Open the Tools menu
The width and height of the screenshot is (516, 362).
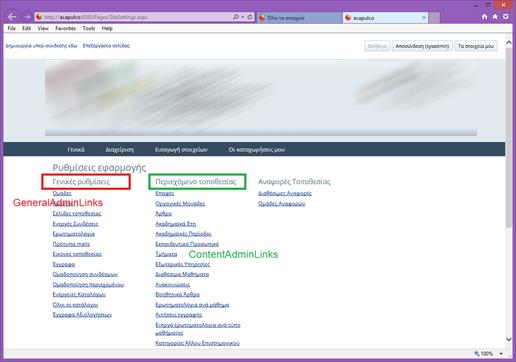[x=89, y=28]
